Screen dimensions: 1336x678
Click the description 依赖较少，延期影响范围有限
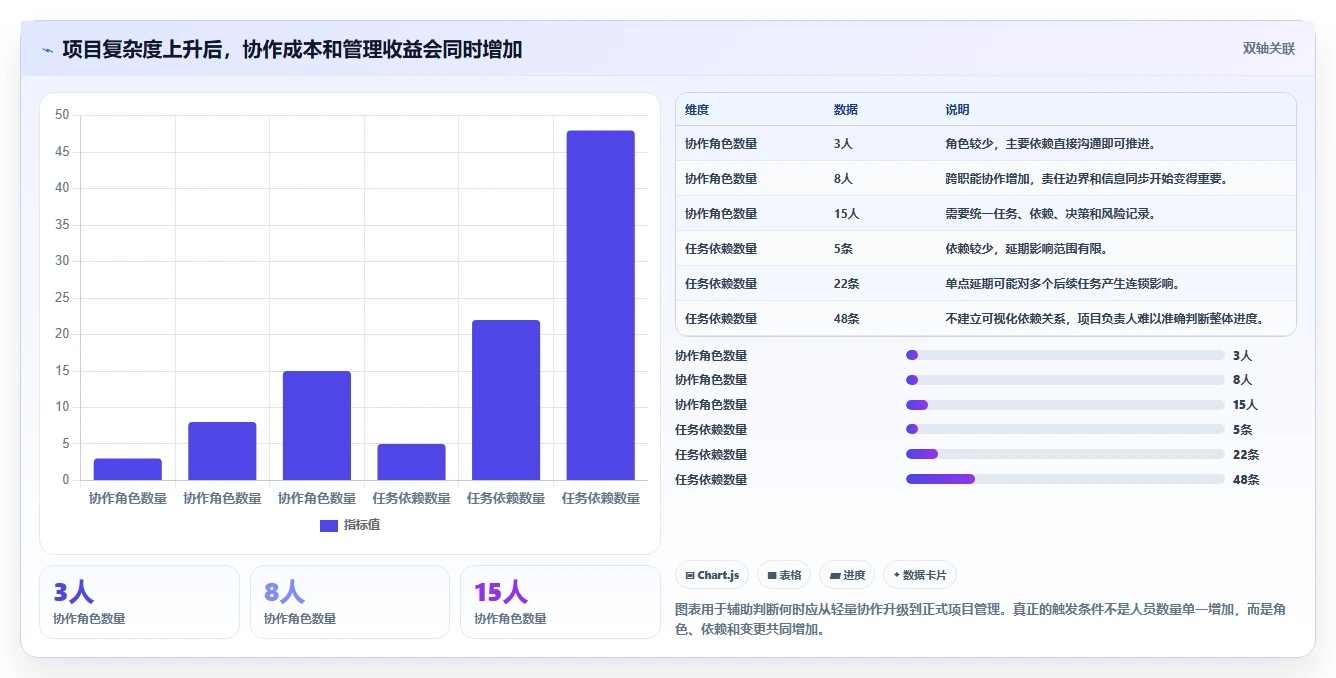(x=1026, y=249)
